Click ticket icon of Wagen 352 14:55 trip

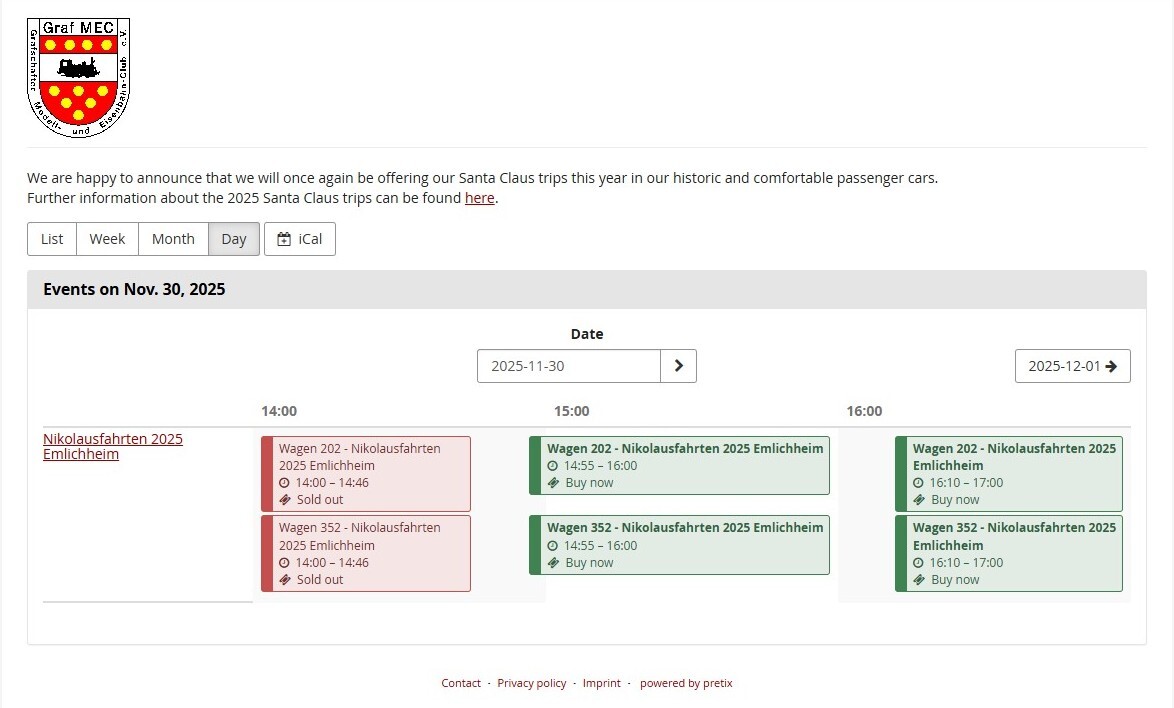[554, 563]
